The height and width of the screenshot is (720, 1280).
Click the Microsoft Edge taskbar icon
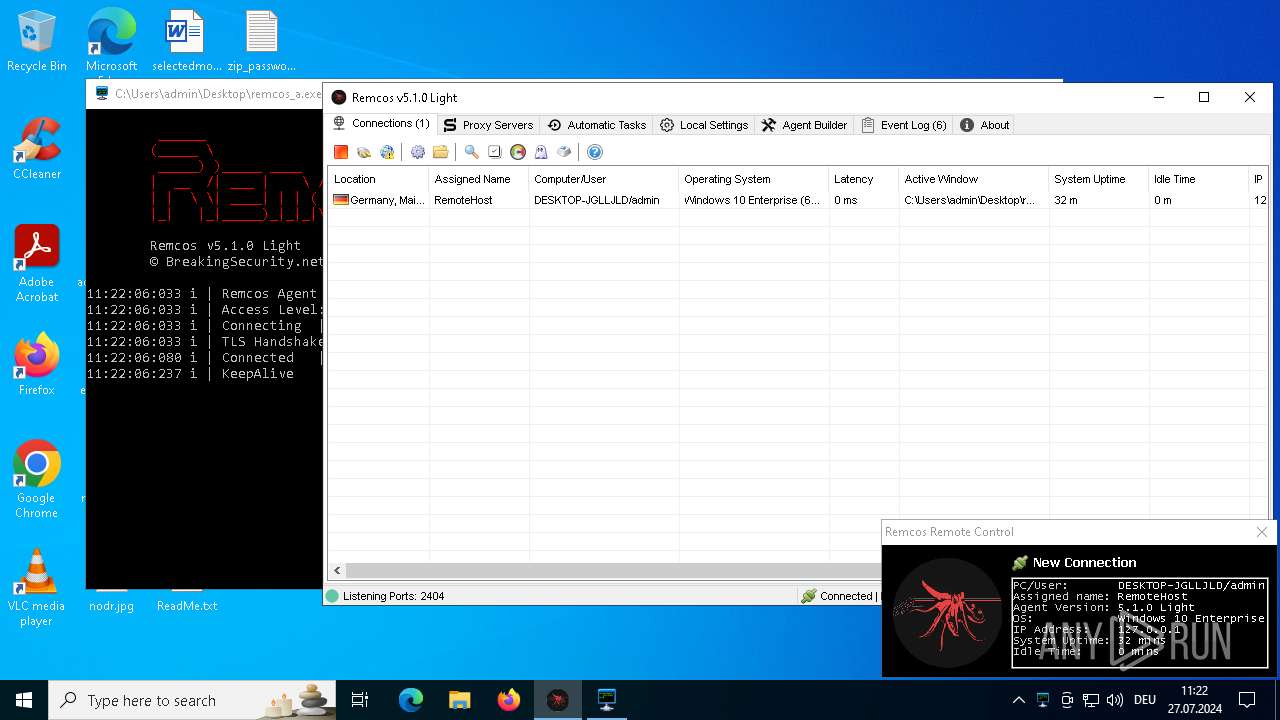[x=411, y=700]
